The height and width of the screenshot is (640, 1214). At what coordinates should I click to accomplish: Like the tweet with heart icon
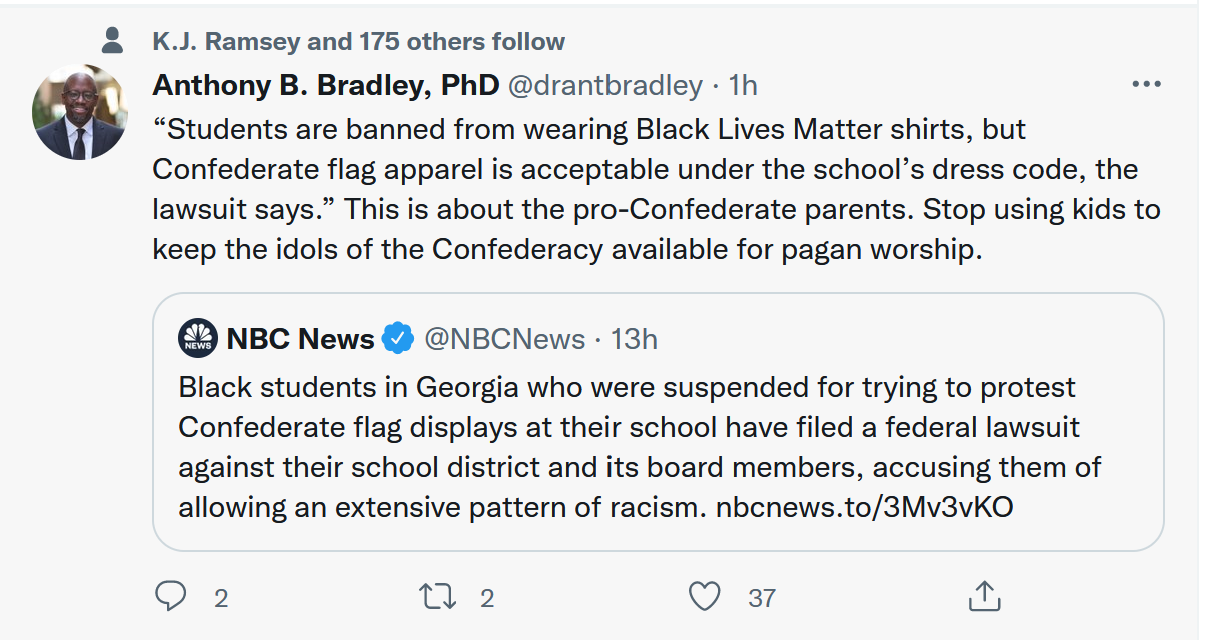pos(706,597)
